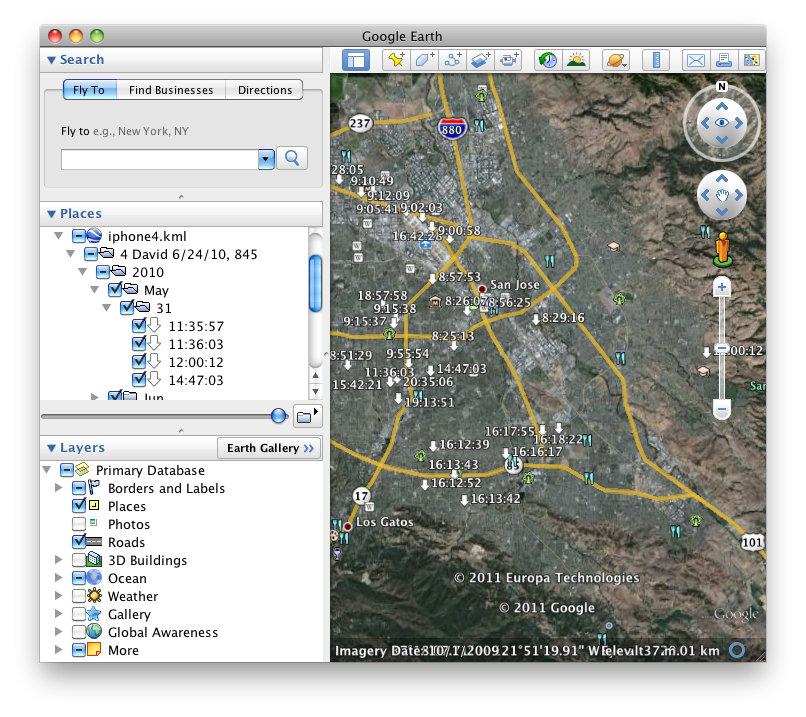Click the hand icon in move joystick
806x717 pixels.
pyautogui.click(x=722, y=195)
